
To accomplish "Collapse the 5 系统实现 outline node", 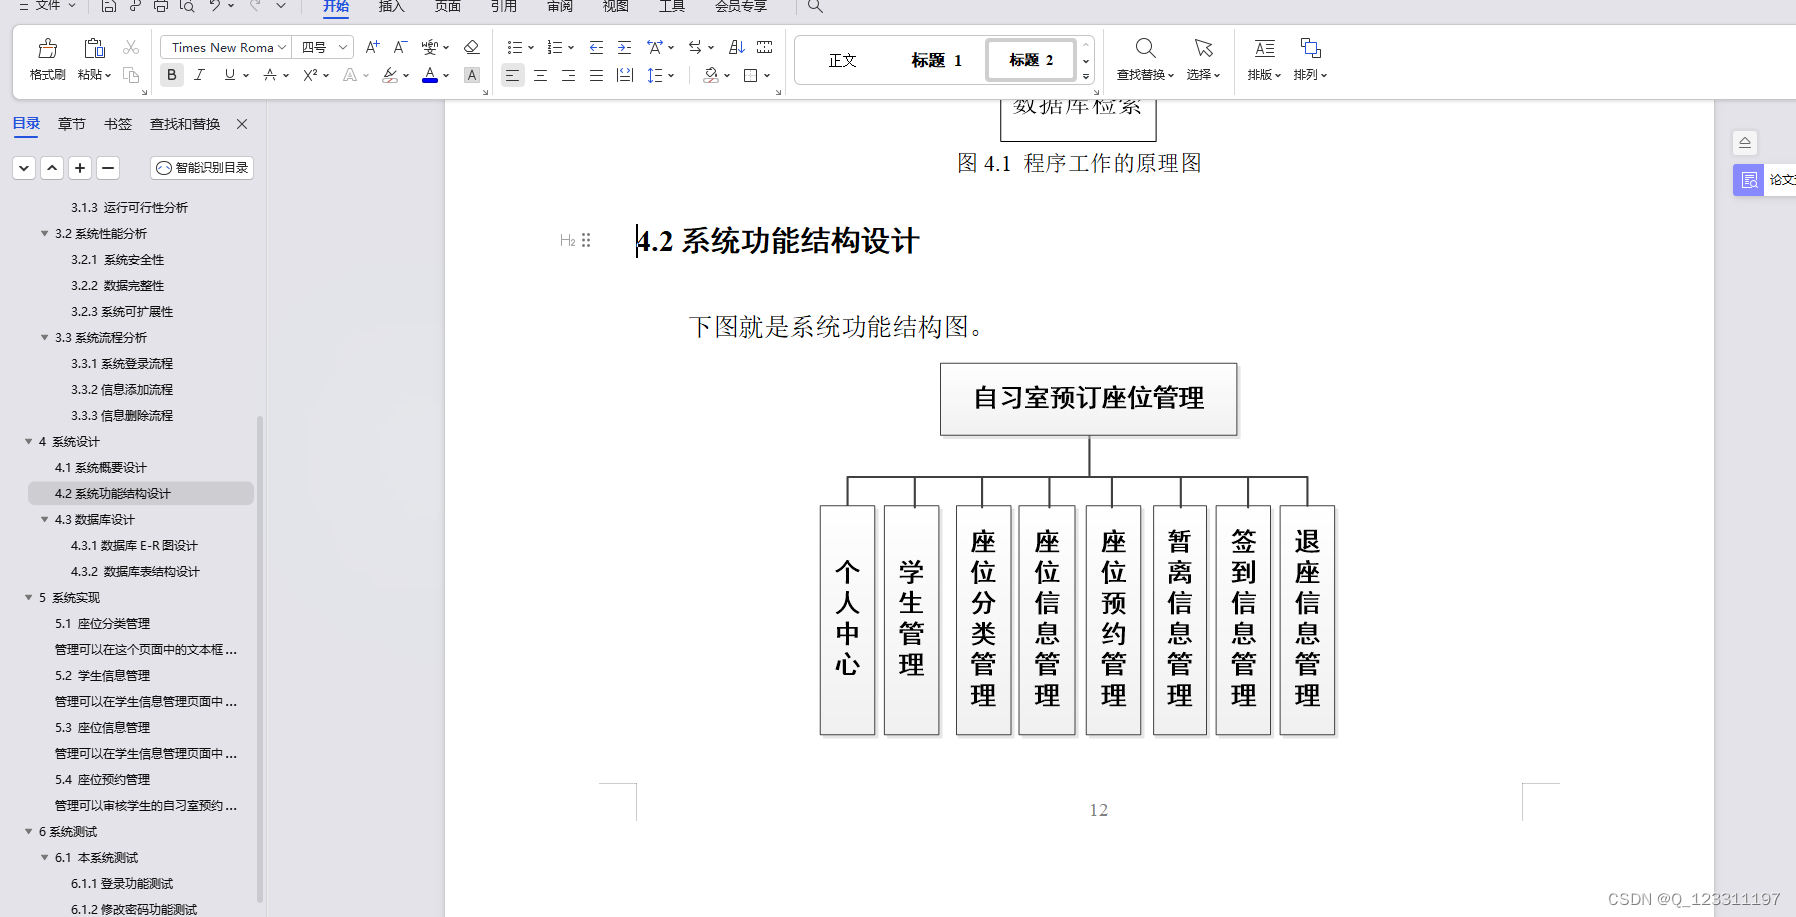I will pos(28,597).
